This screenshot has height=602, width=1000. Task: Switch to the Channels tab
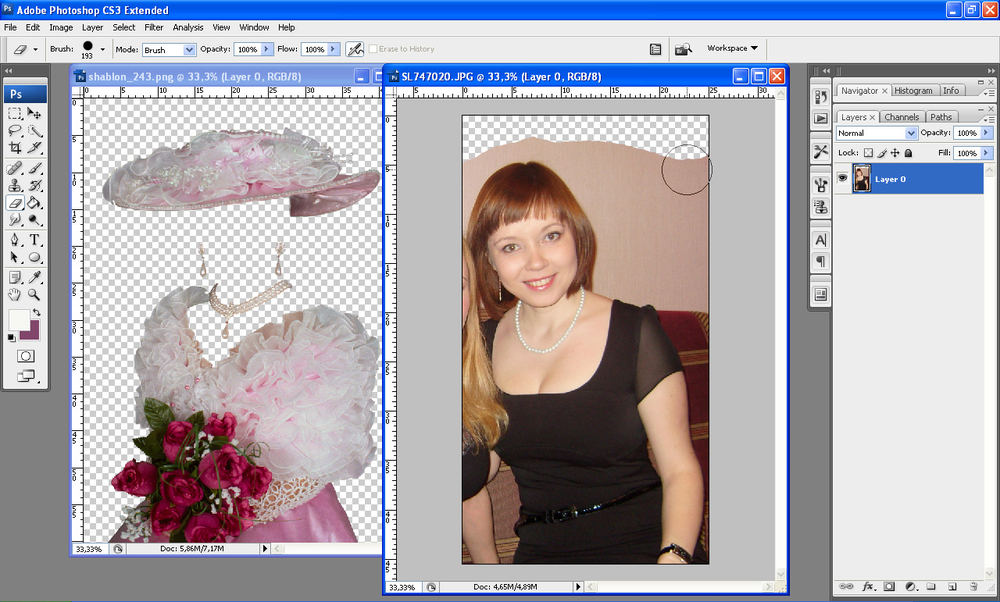(x=901, y=117)
